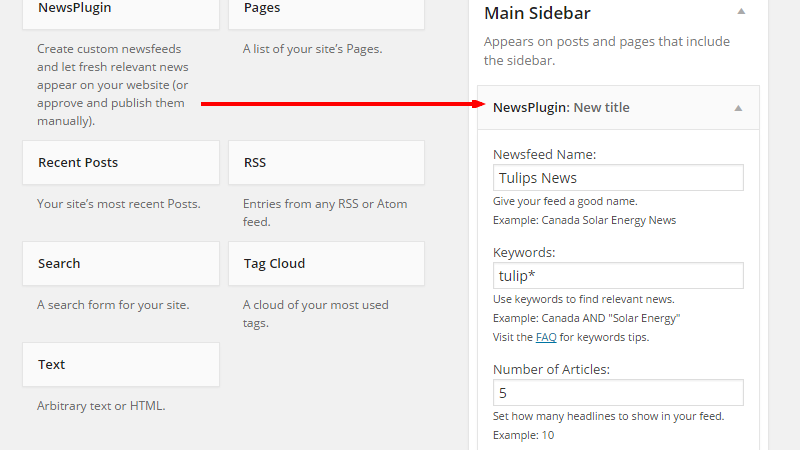Click the Newsfeed Name input field
The image size is (800, 450).
[x=618, y=178]
